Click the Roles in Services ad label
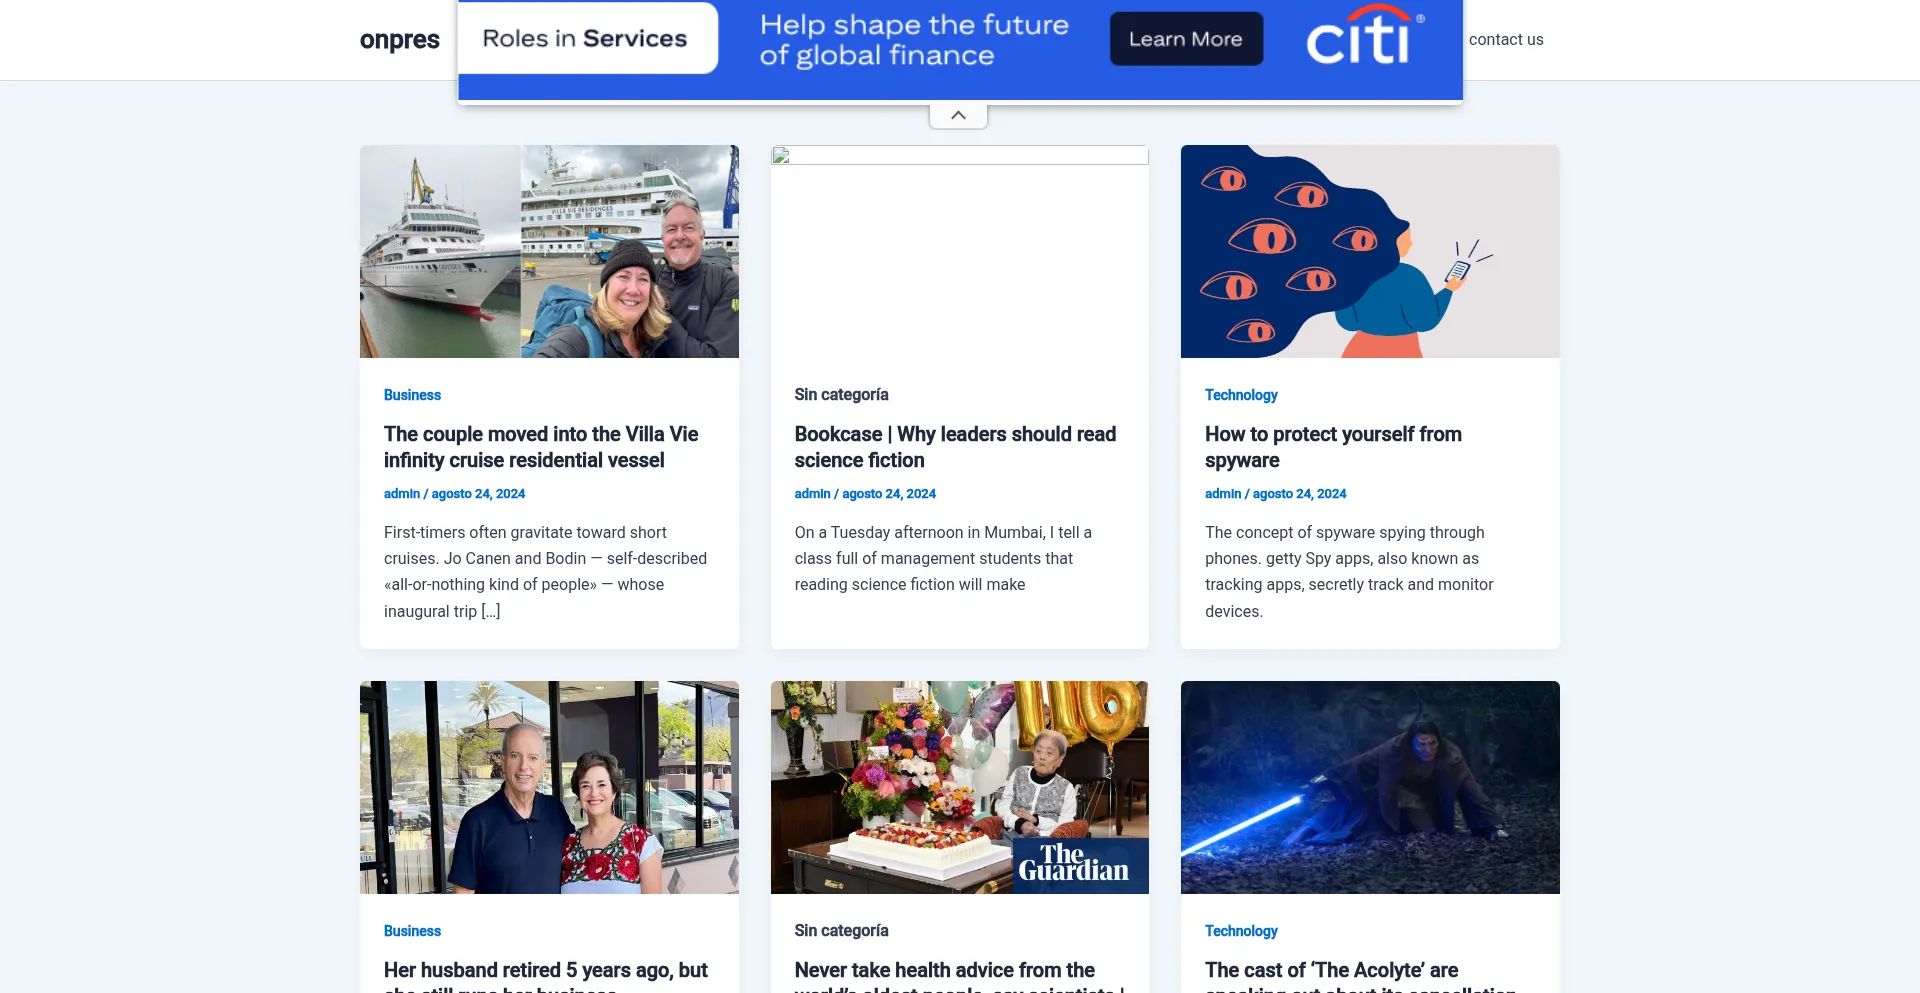Screen dimensions: 1920x993 tap(587, 38)
